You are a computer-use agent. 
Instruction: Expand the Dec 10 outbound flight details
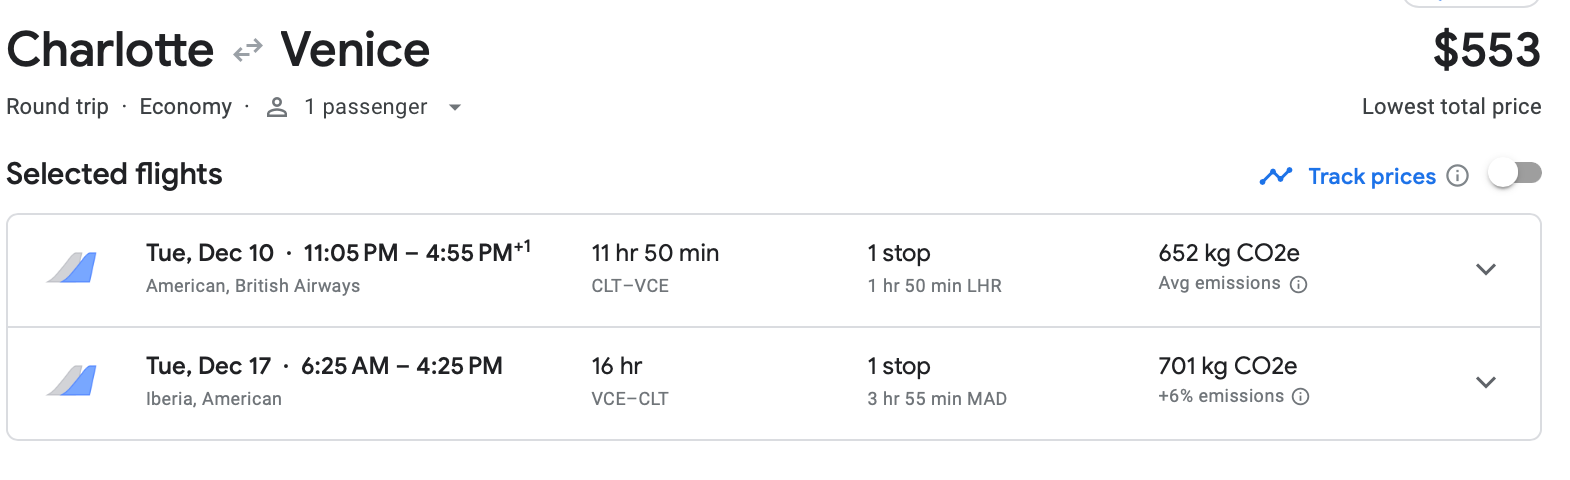[1486, 269]
